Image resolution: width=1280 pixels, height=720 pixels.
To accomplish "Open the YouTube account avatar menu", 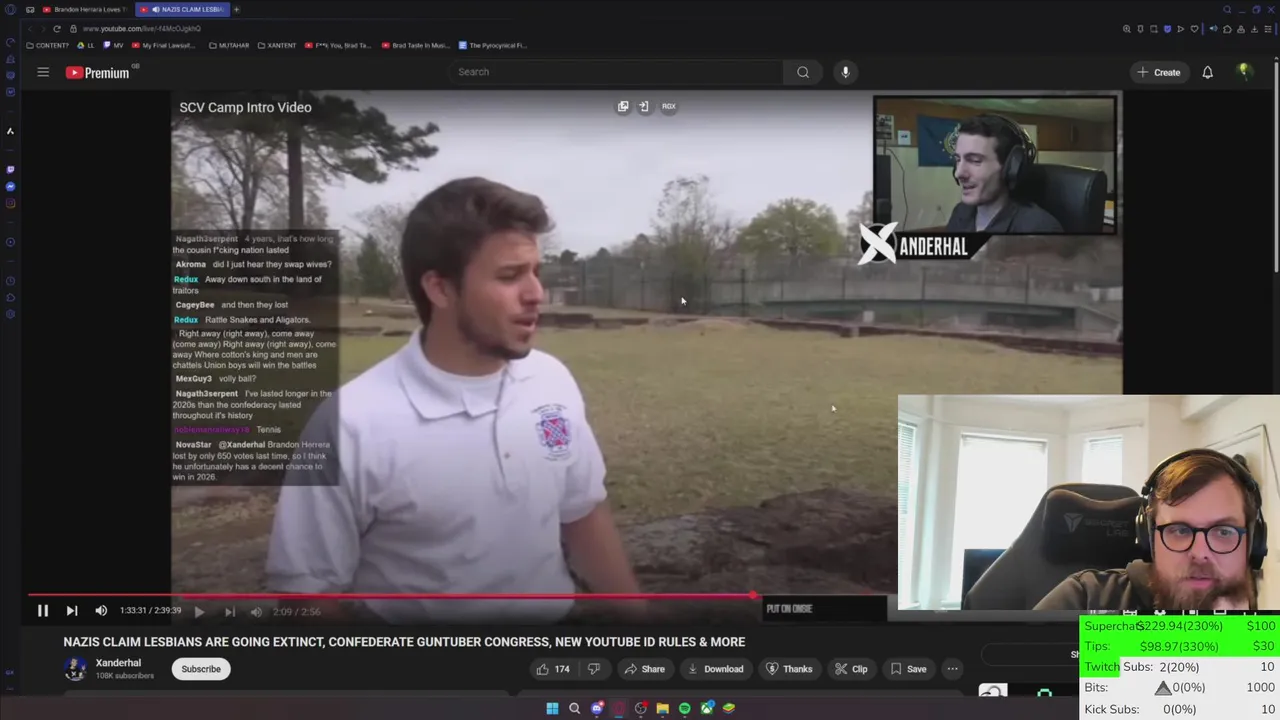I will click(x=1244, y=72).
